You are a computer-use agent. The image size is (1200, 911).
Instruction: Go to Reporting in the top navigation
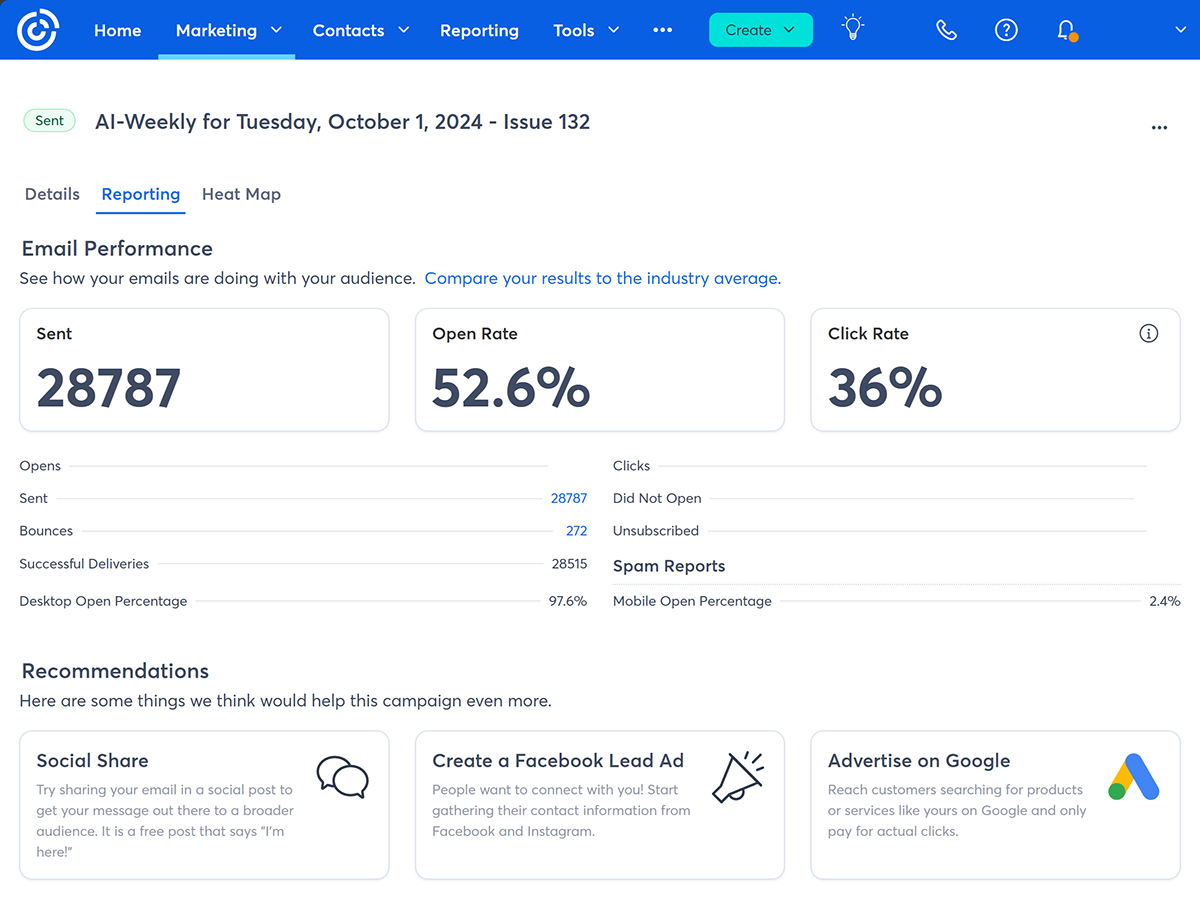479,30
